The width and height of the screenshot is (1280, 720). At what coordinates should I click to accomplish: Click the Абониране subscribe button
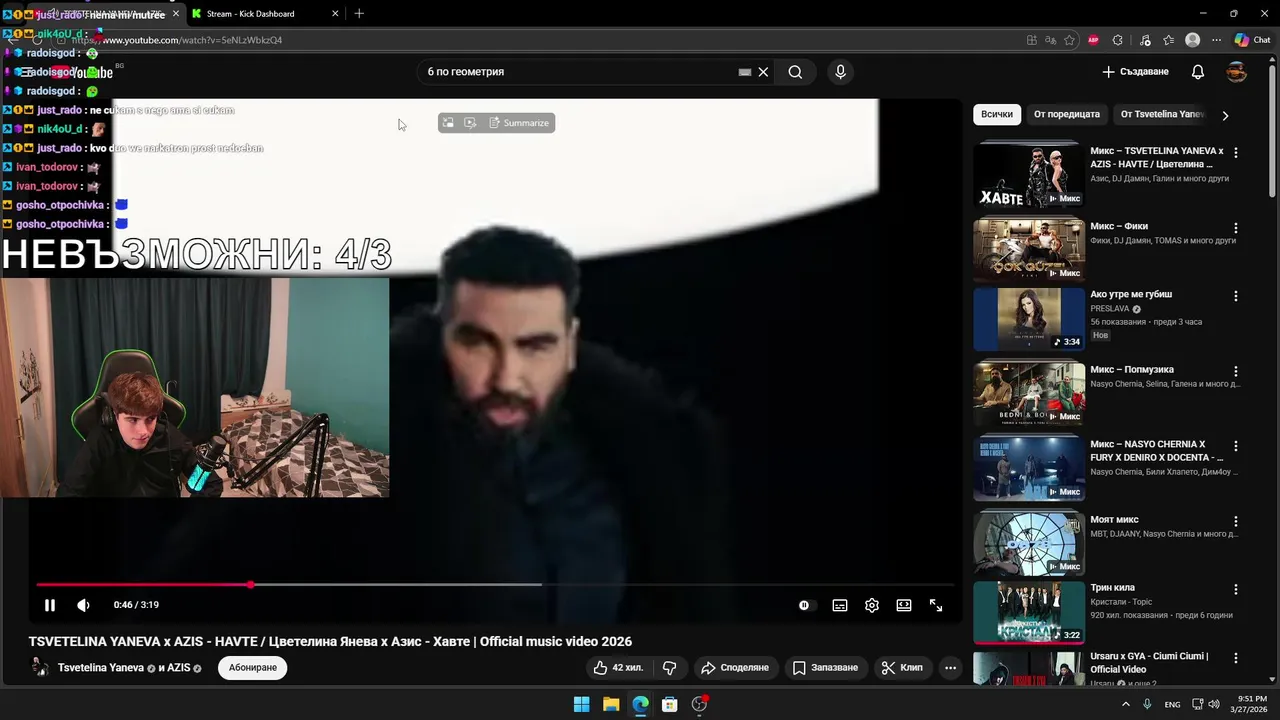tap(253, 667)
